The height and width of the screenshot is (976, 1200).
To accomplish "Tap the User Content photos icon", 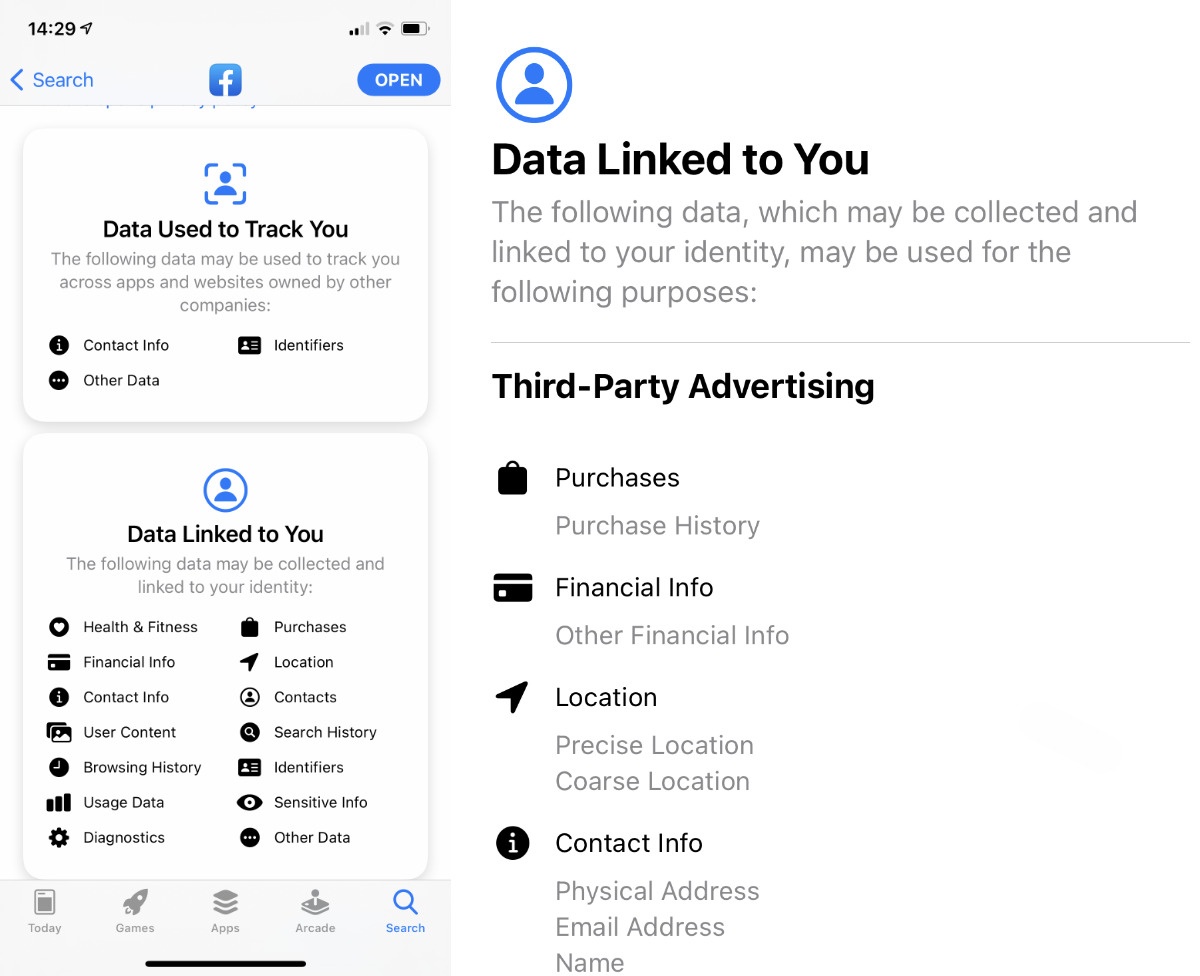I will click(59, 732).
